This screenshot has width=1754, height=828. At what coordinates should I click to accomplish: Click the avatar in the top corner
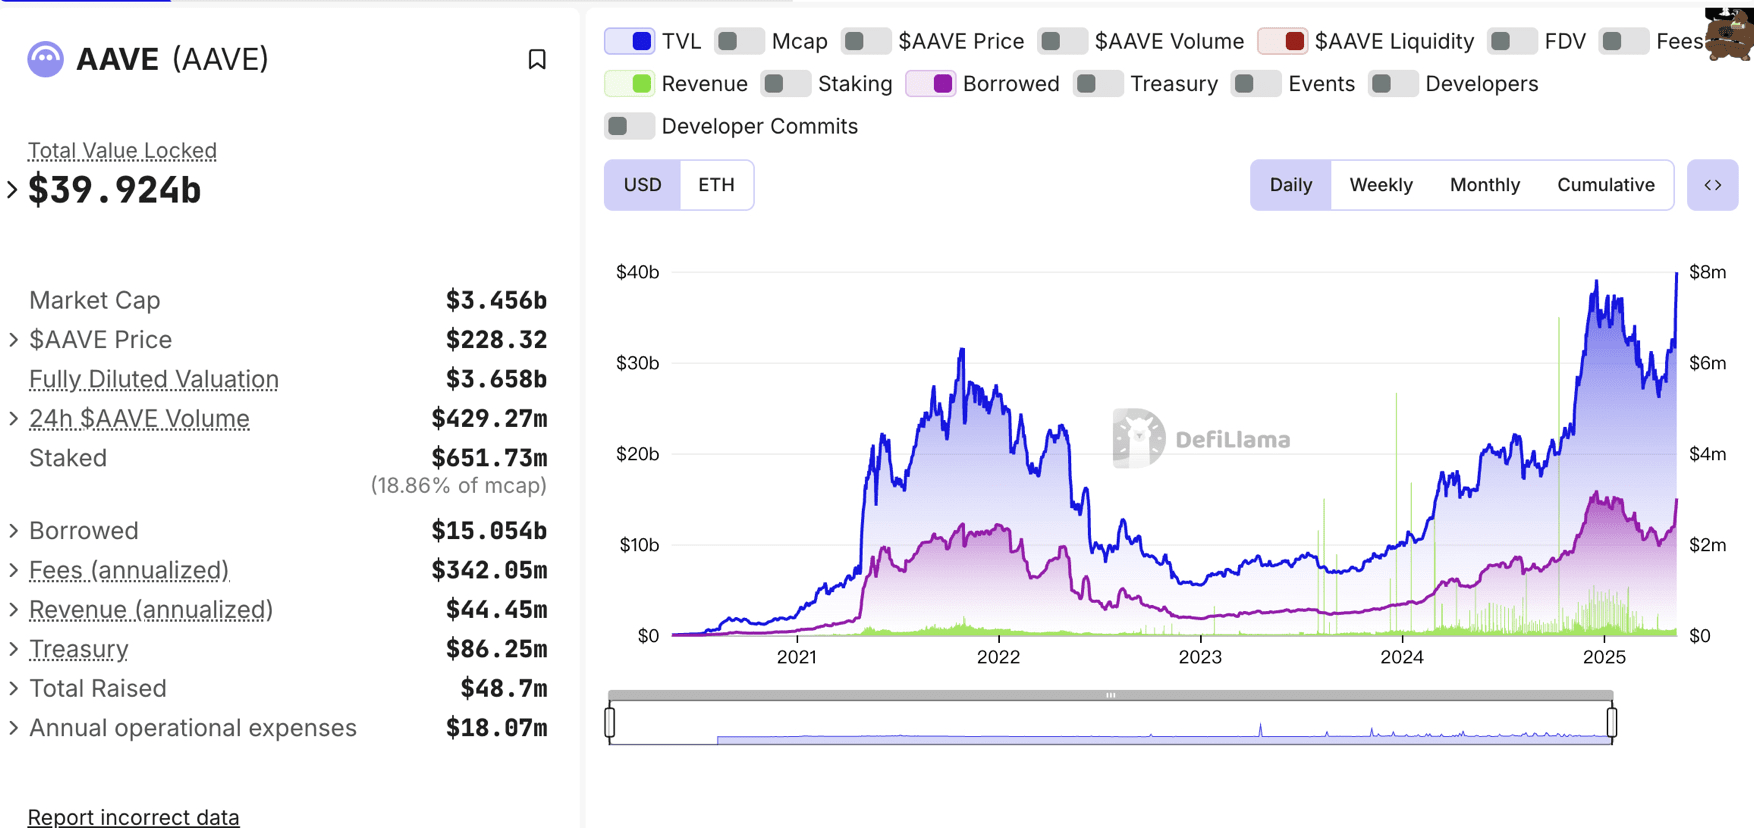tap(1730, 33)
